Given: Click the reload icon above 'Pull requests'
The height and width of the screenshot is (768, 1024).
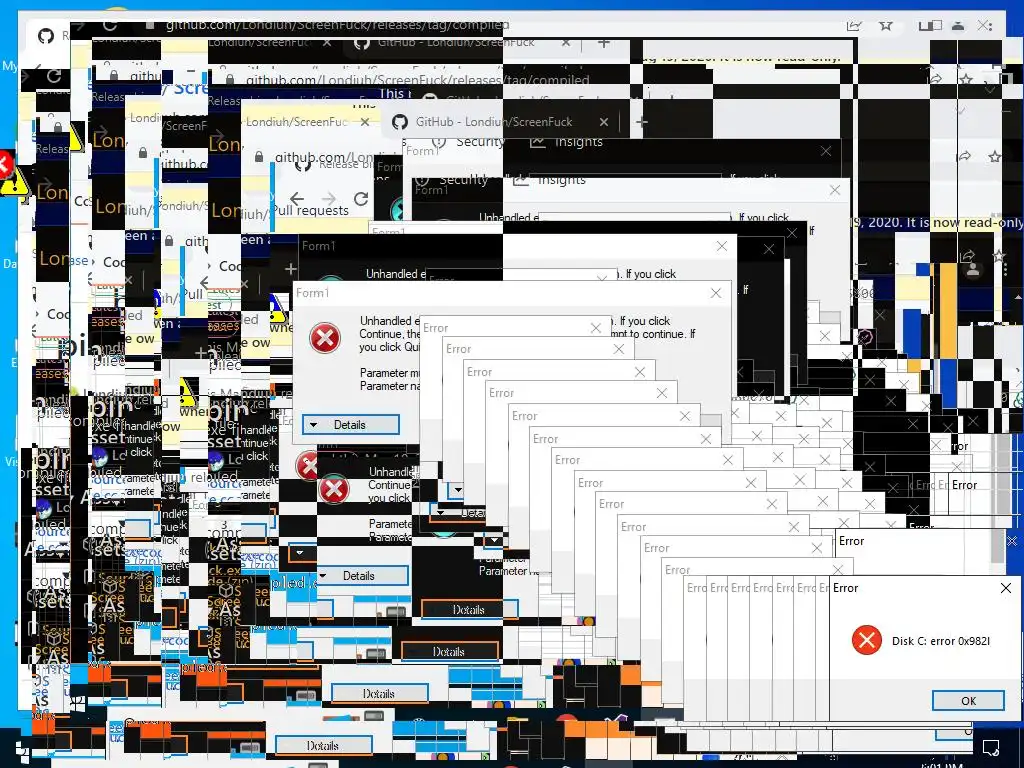Looking at the screenshot, I should tap(360, 198).
